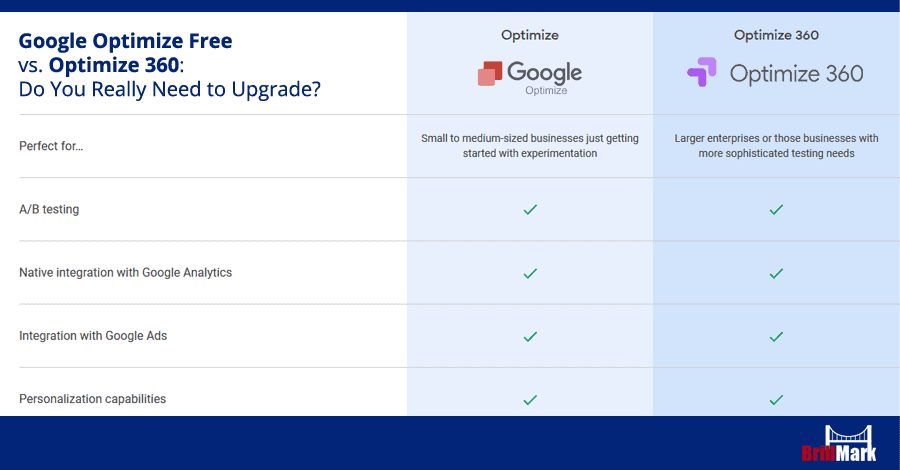Click the A/B testing checkmark under Optimize 360
This screenshot has height=470, width=900.
point(776,209)
